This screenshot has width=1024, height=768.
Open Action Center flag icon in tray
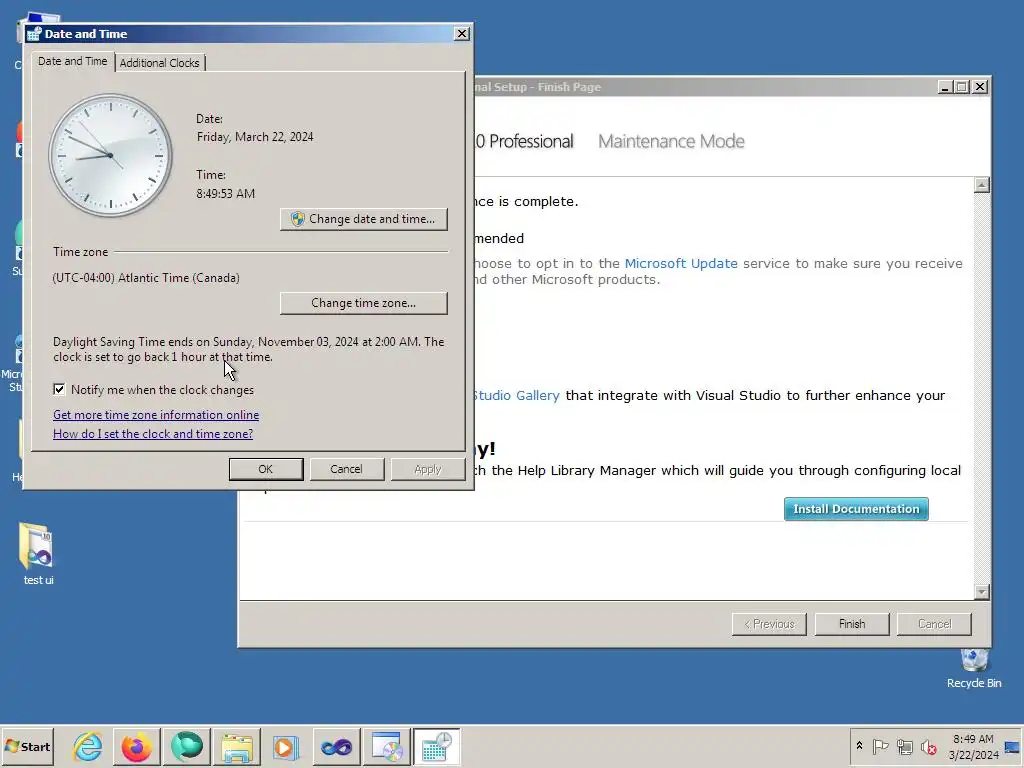coord(880,746)
